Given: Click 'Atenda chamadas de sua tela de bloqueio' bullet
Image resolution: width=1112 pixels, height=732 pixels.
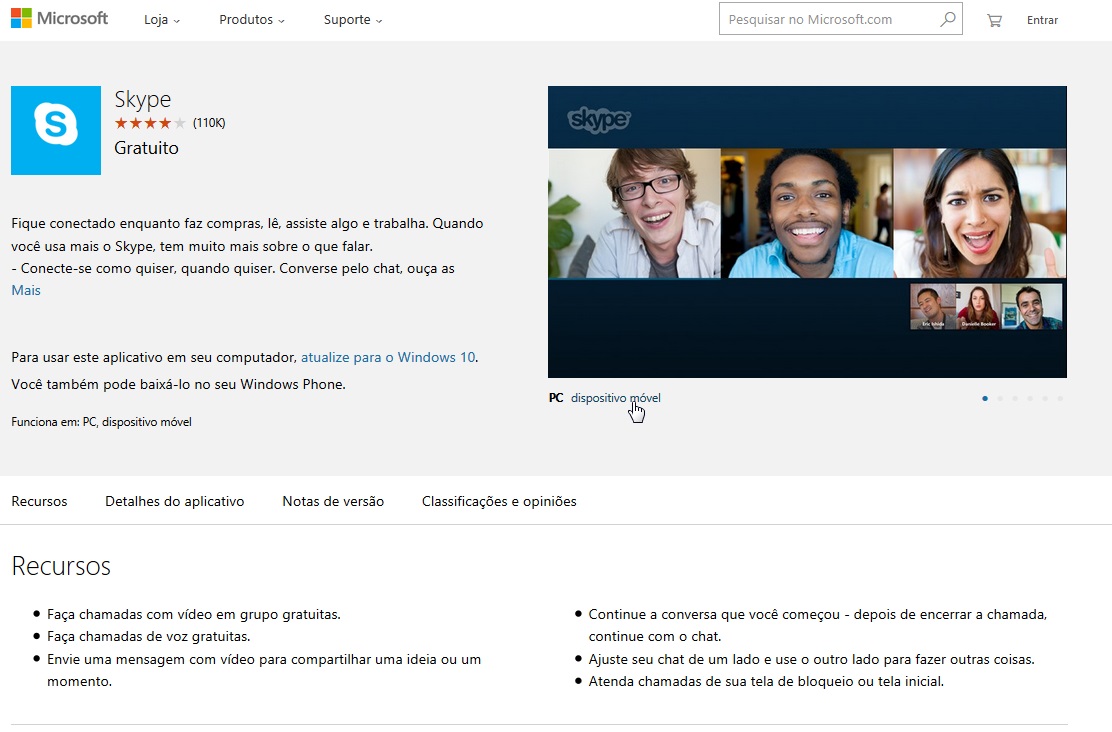Looking at the screenshot, I should point(766,682).
